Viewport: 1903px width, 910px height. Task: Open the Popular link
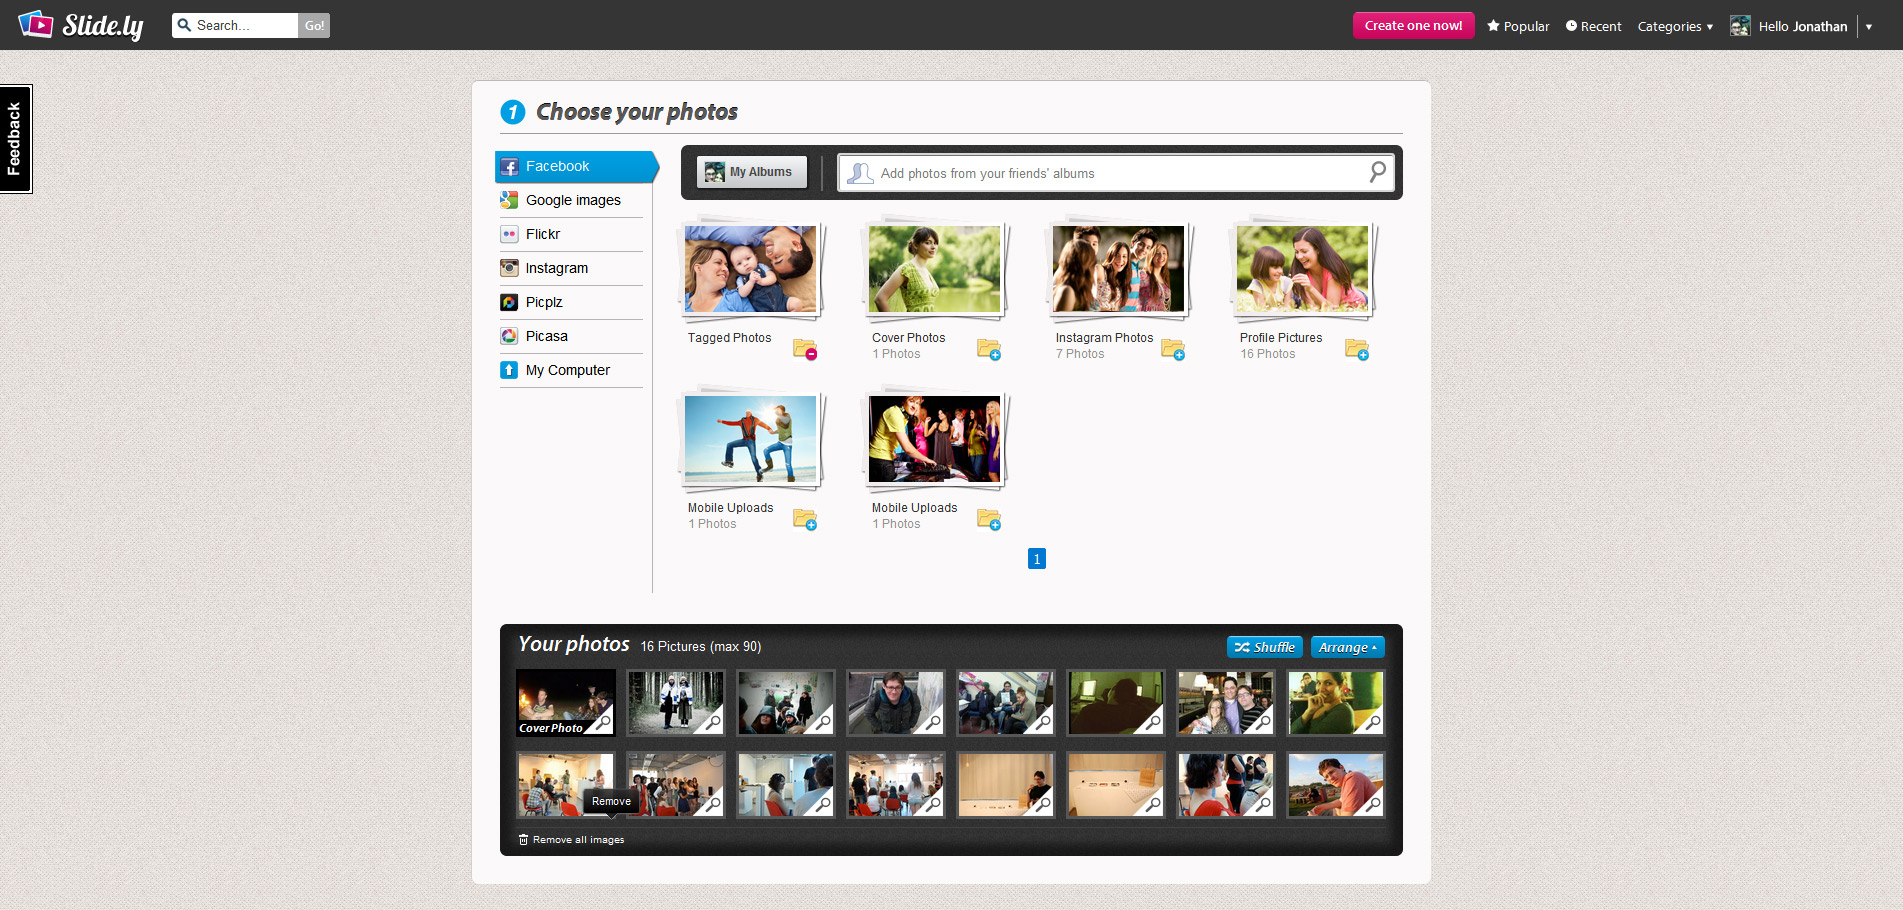coord(1518,26)
